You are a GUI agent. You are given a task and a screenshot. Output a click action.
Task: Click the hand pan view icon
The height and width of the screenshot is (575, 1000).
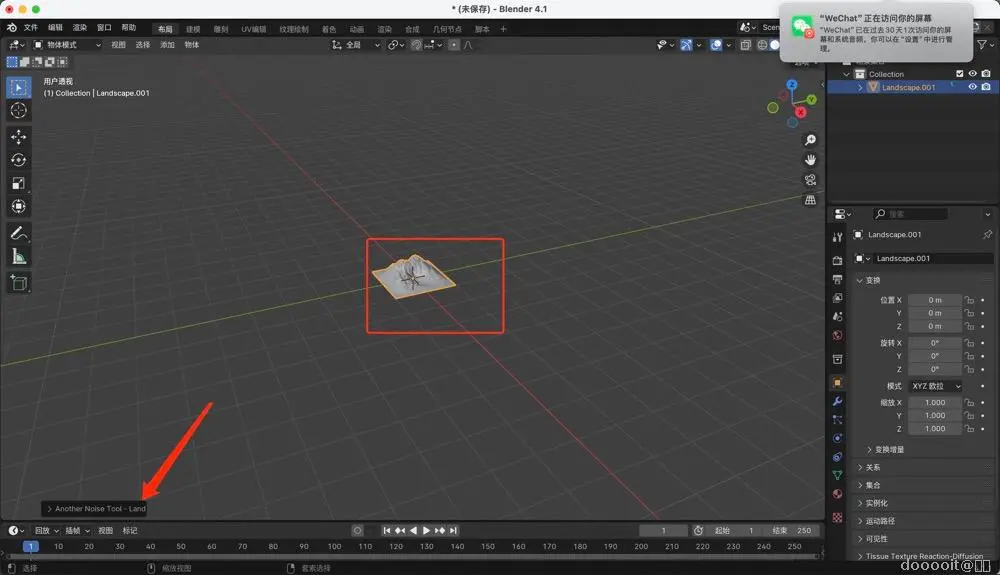(810, 159)
